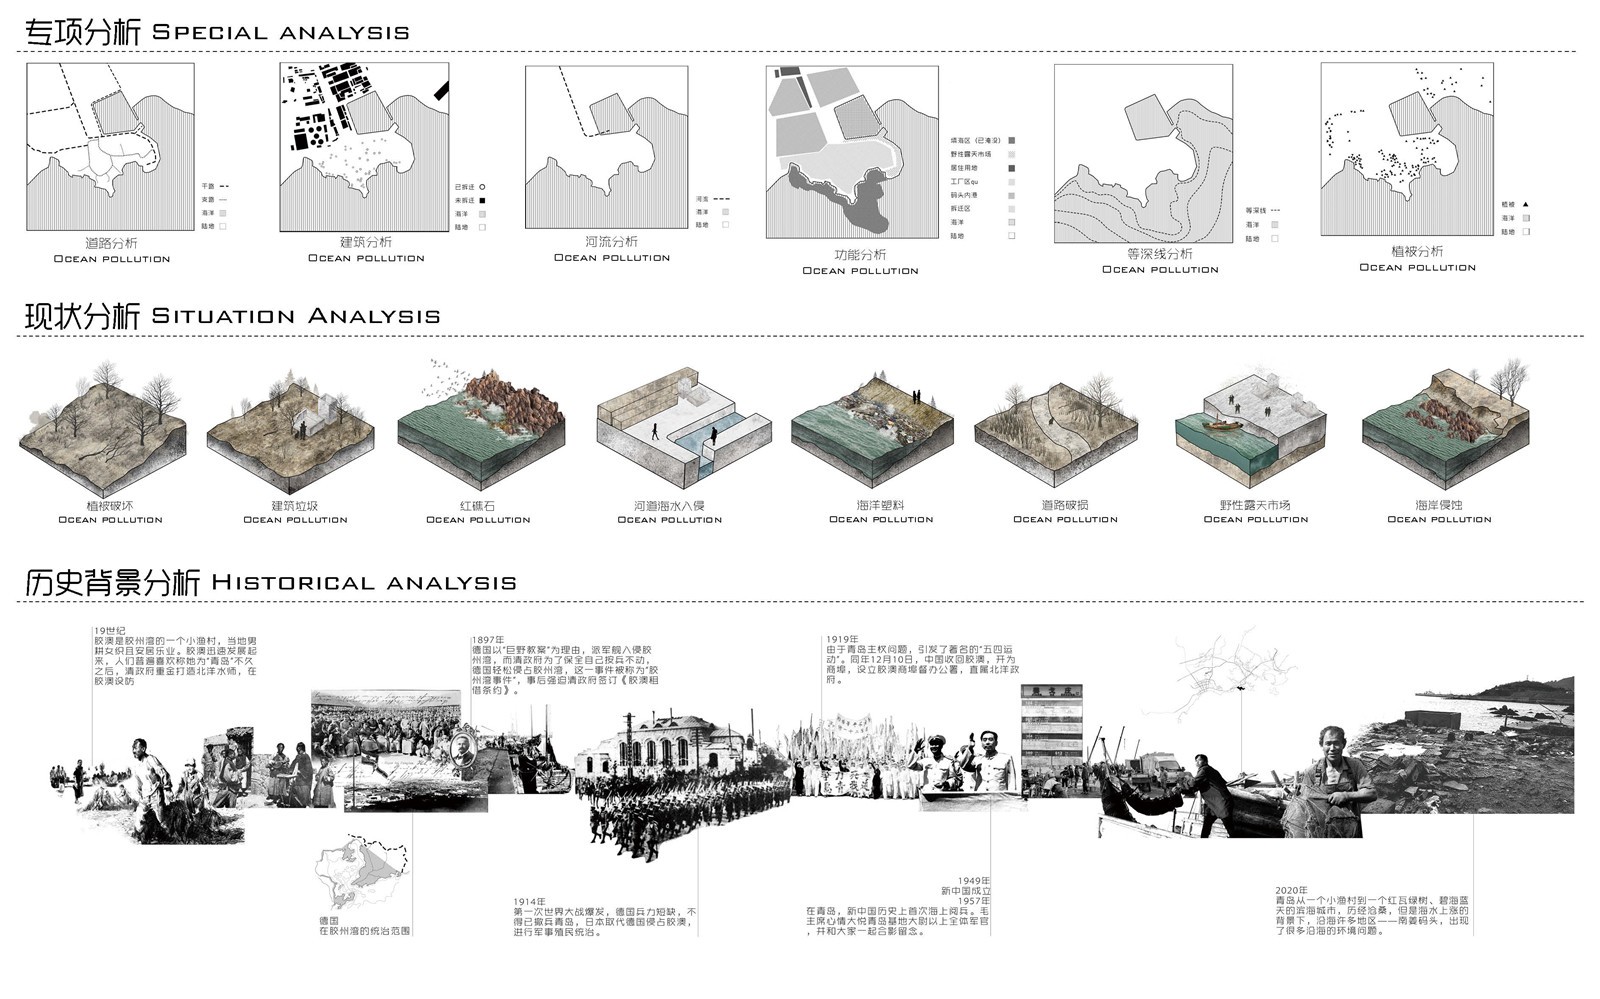This screenshot has width=1600, height=999.
Task: Click the 干路 dashed line legend symbol
Action: 224,186
